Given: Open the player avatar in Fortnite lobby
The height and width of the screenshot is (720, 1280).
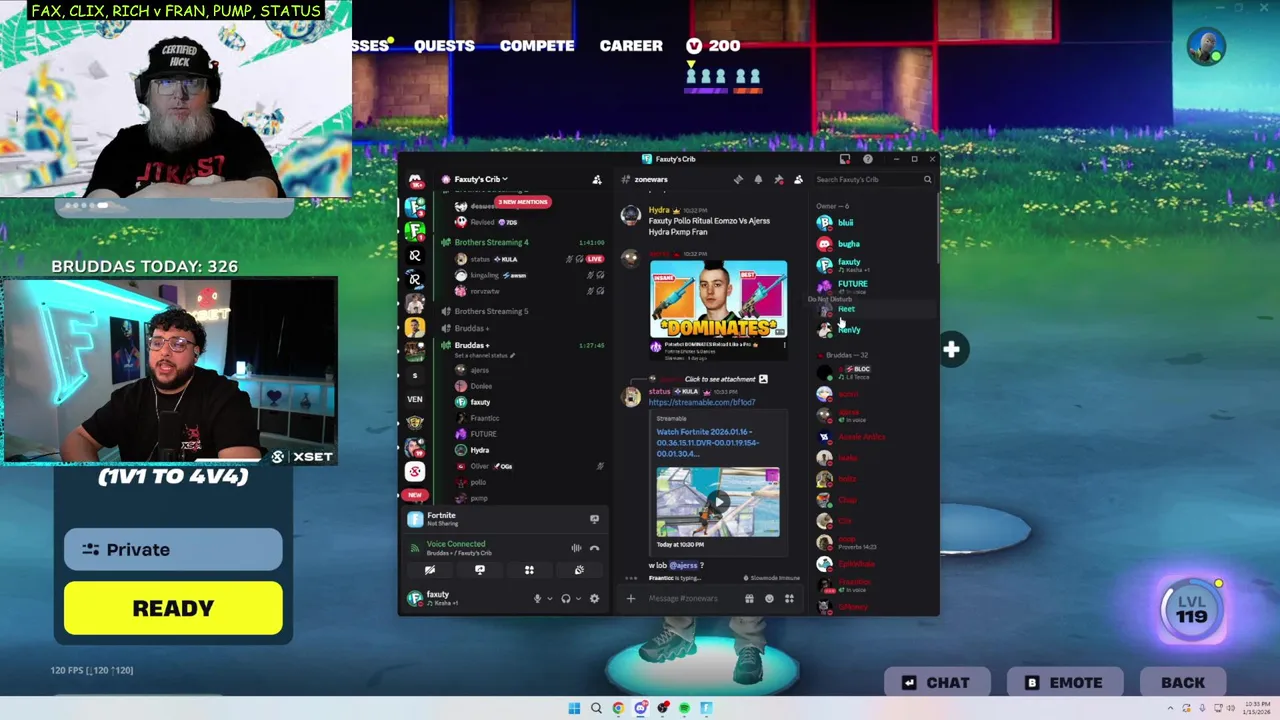Looking at the screenshot, I should pos(1206,47).
